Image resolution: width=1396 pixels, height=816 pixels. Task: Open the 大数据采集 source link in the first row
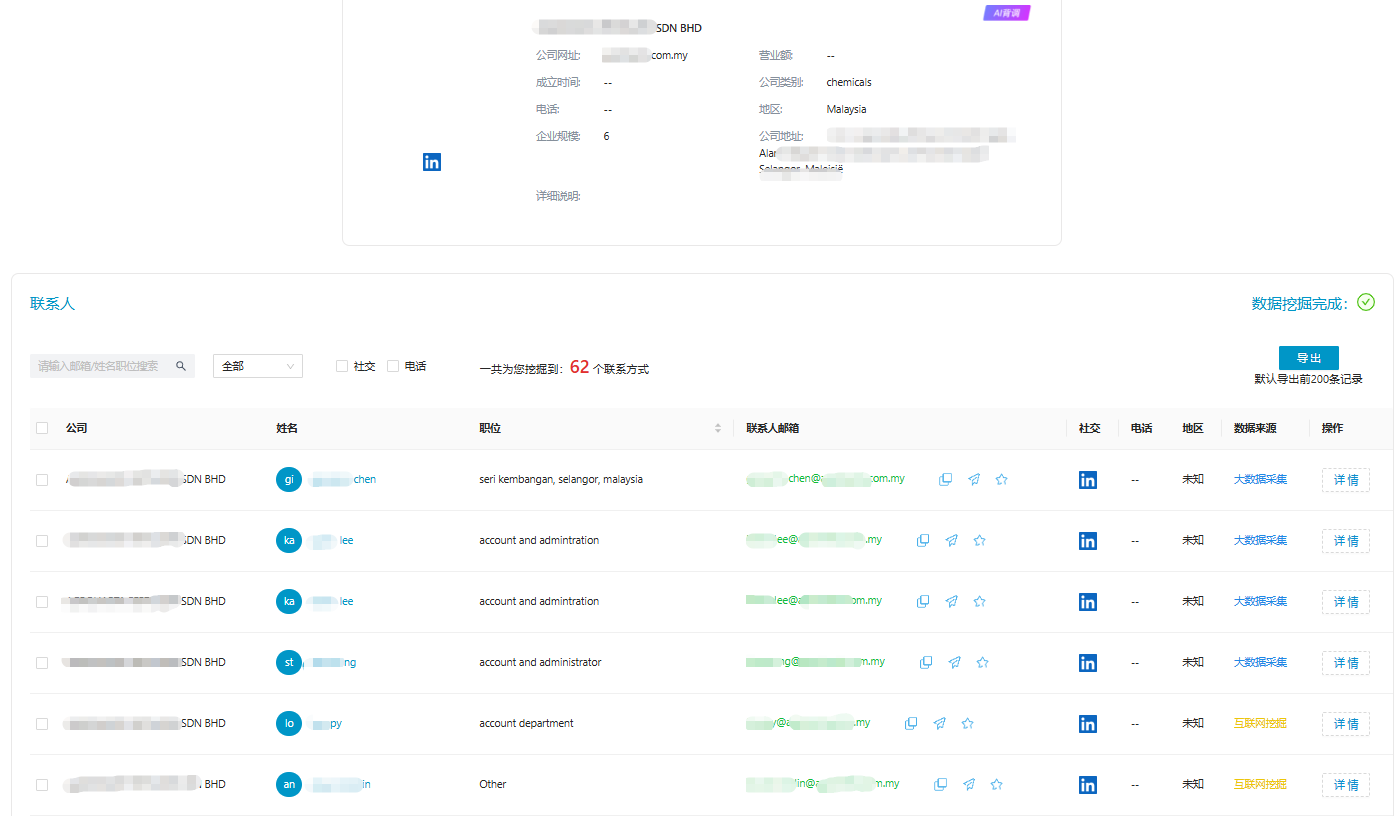click(1260, 480)
